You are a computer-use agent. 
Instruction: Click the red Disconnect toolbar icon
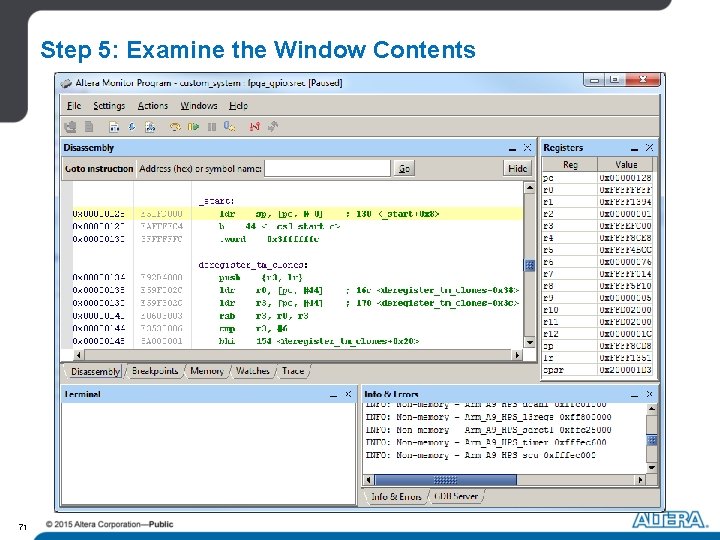point(255,127)
